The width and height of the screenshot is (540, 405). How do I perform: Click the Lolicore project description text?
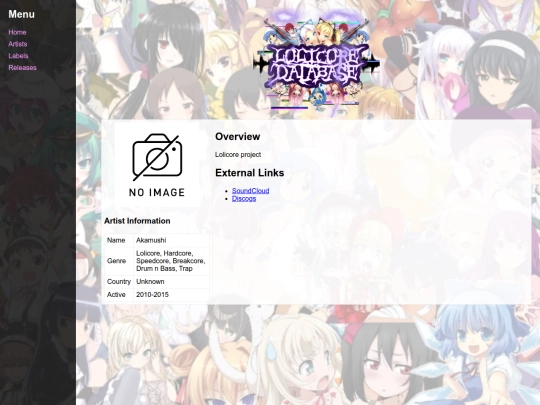tap(238, 155)
